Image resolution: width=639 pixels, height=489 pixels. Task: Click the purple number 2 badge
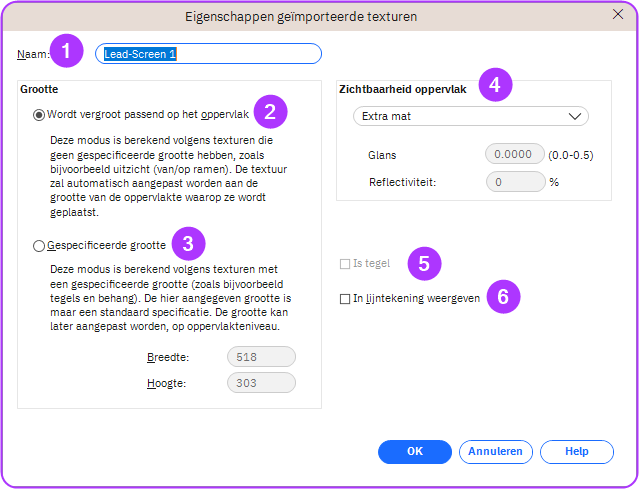pos(270,111)
